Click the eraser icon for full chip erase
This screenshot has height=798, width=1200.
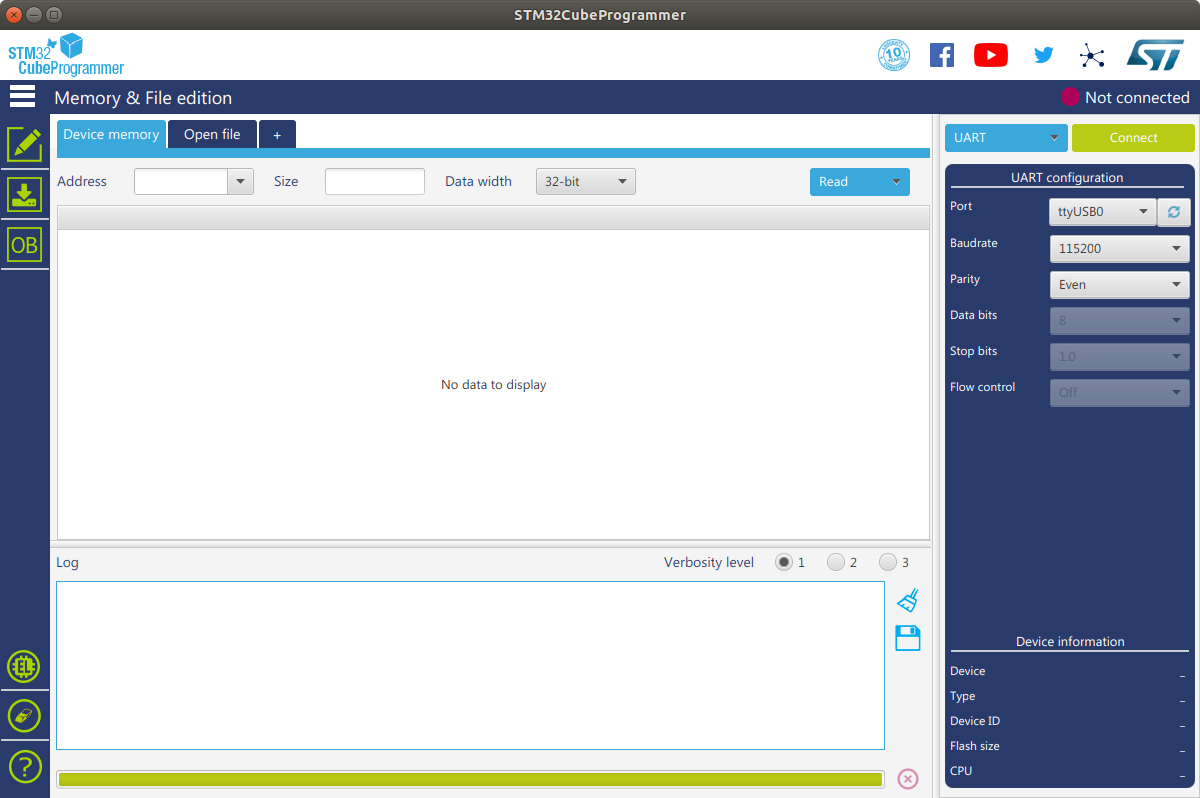point(24,715)
